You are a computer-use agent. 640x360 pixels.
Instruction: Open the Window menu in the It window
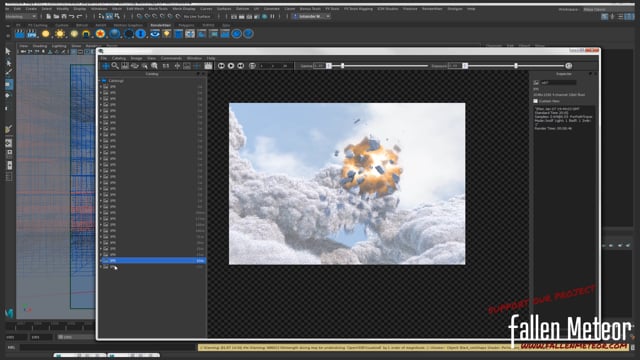pyautogui.click(x=194, y=58)
